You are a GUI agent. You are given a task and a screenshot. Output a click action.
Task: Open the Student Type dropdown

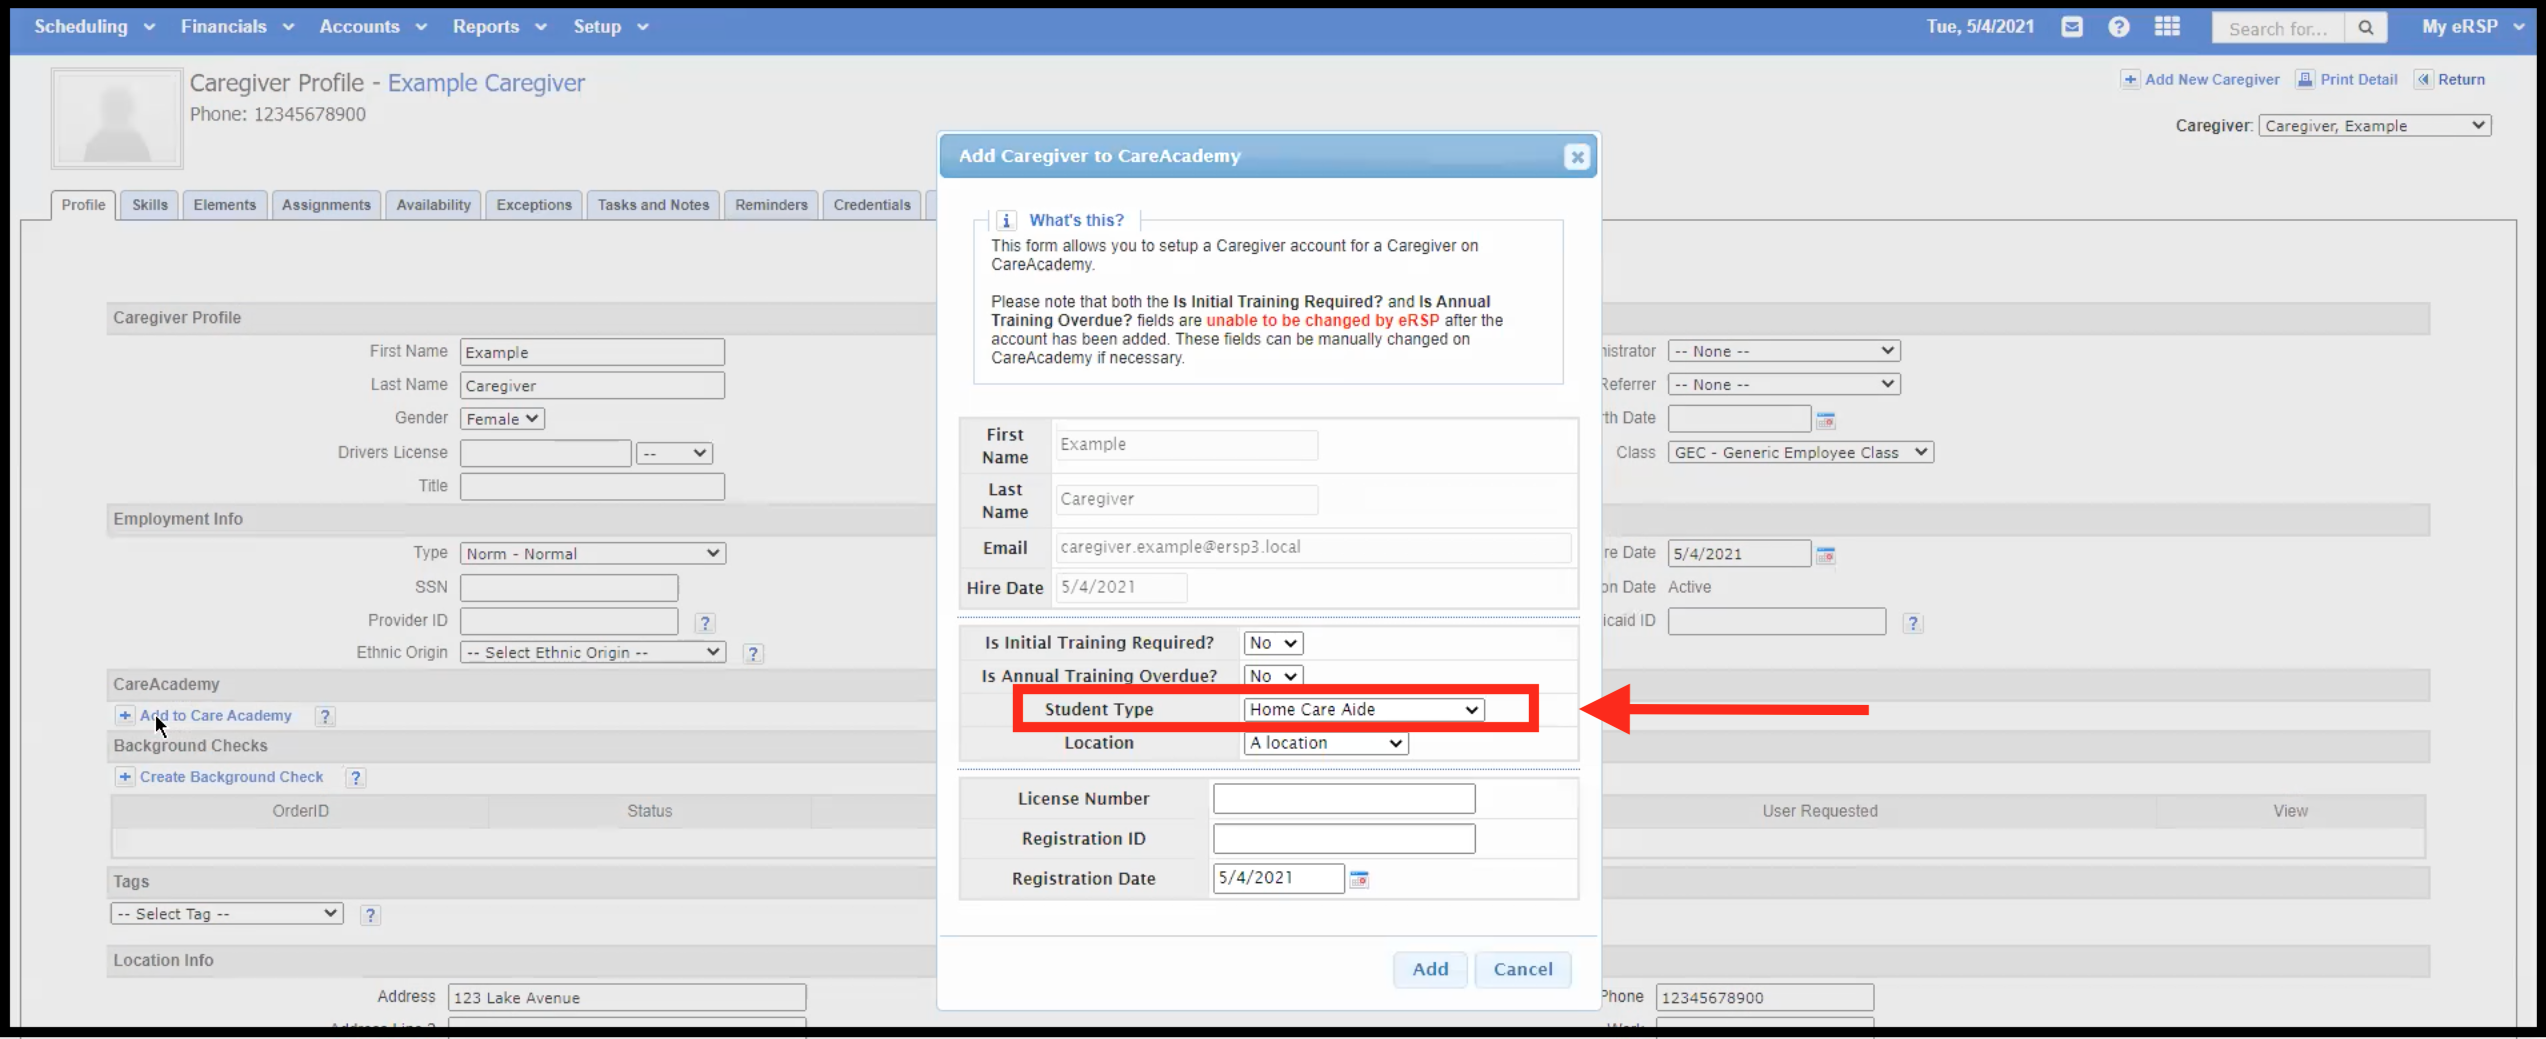1364,710
